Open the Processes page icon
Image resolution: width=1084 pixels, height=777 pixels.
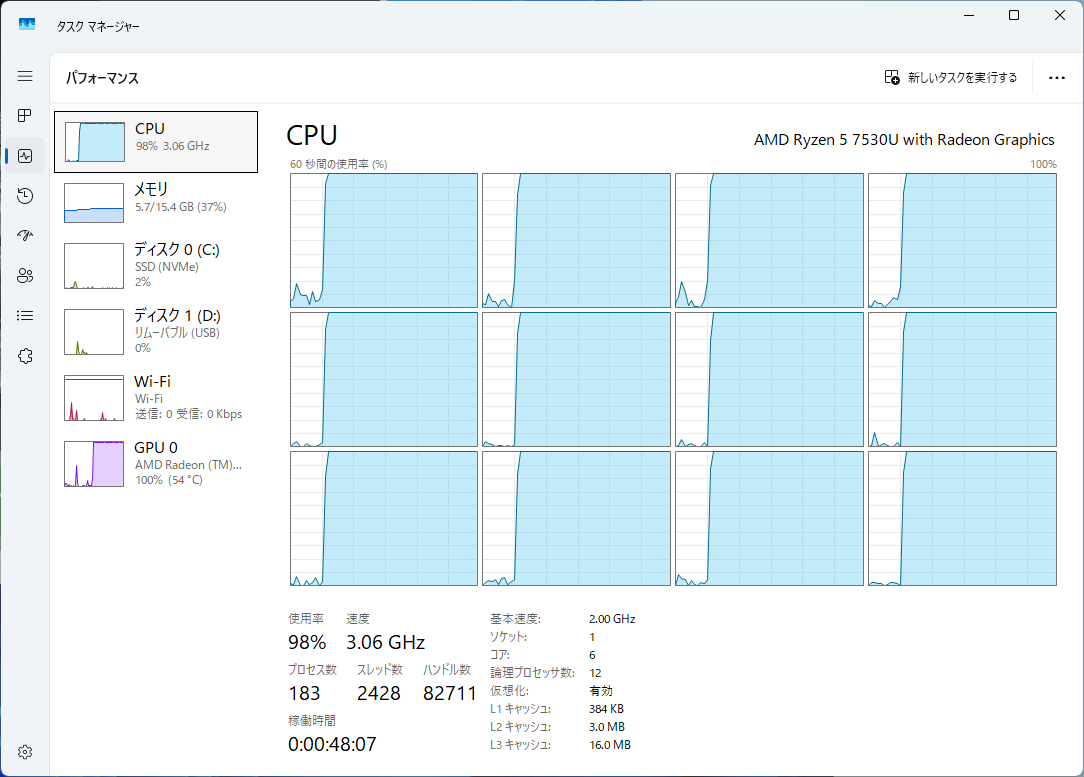click(25, 116)
